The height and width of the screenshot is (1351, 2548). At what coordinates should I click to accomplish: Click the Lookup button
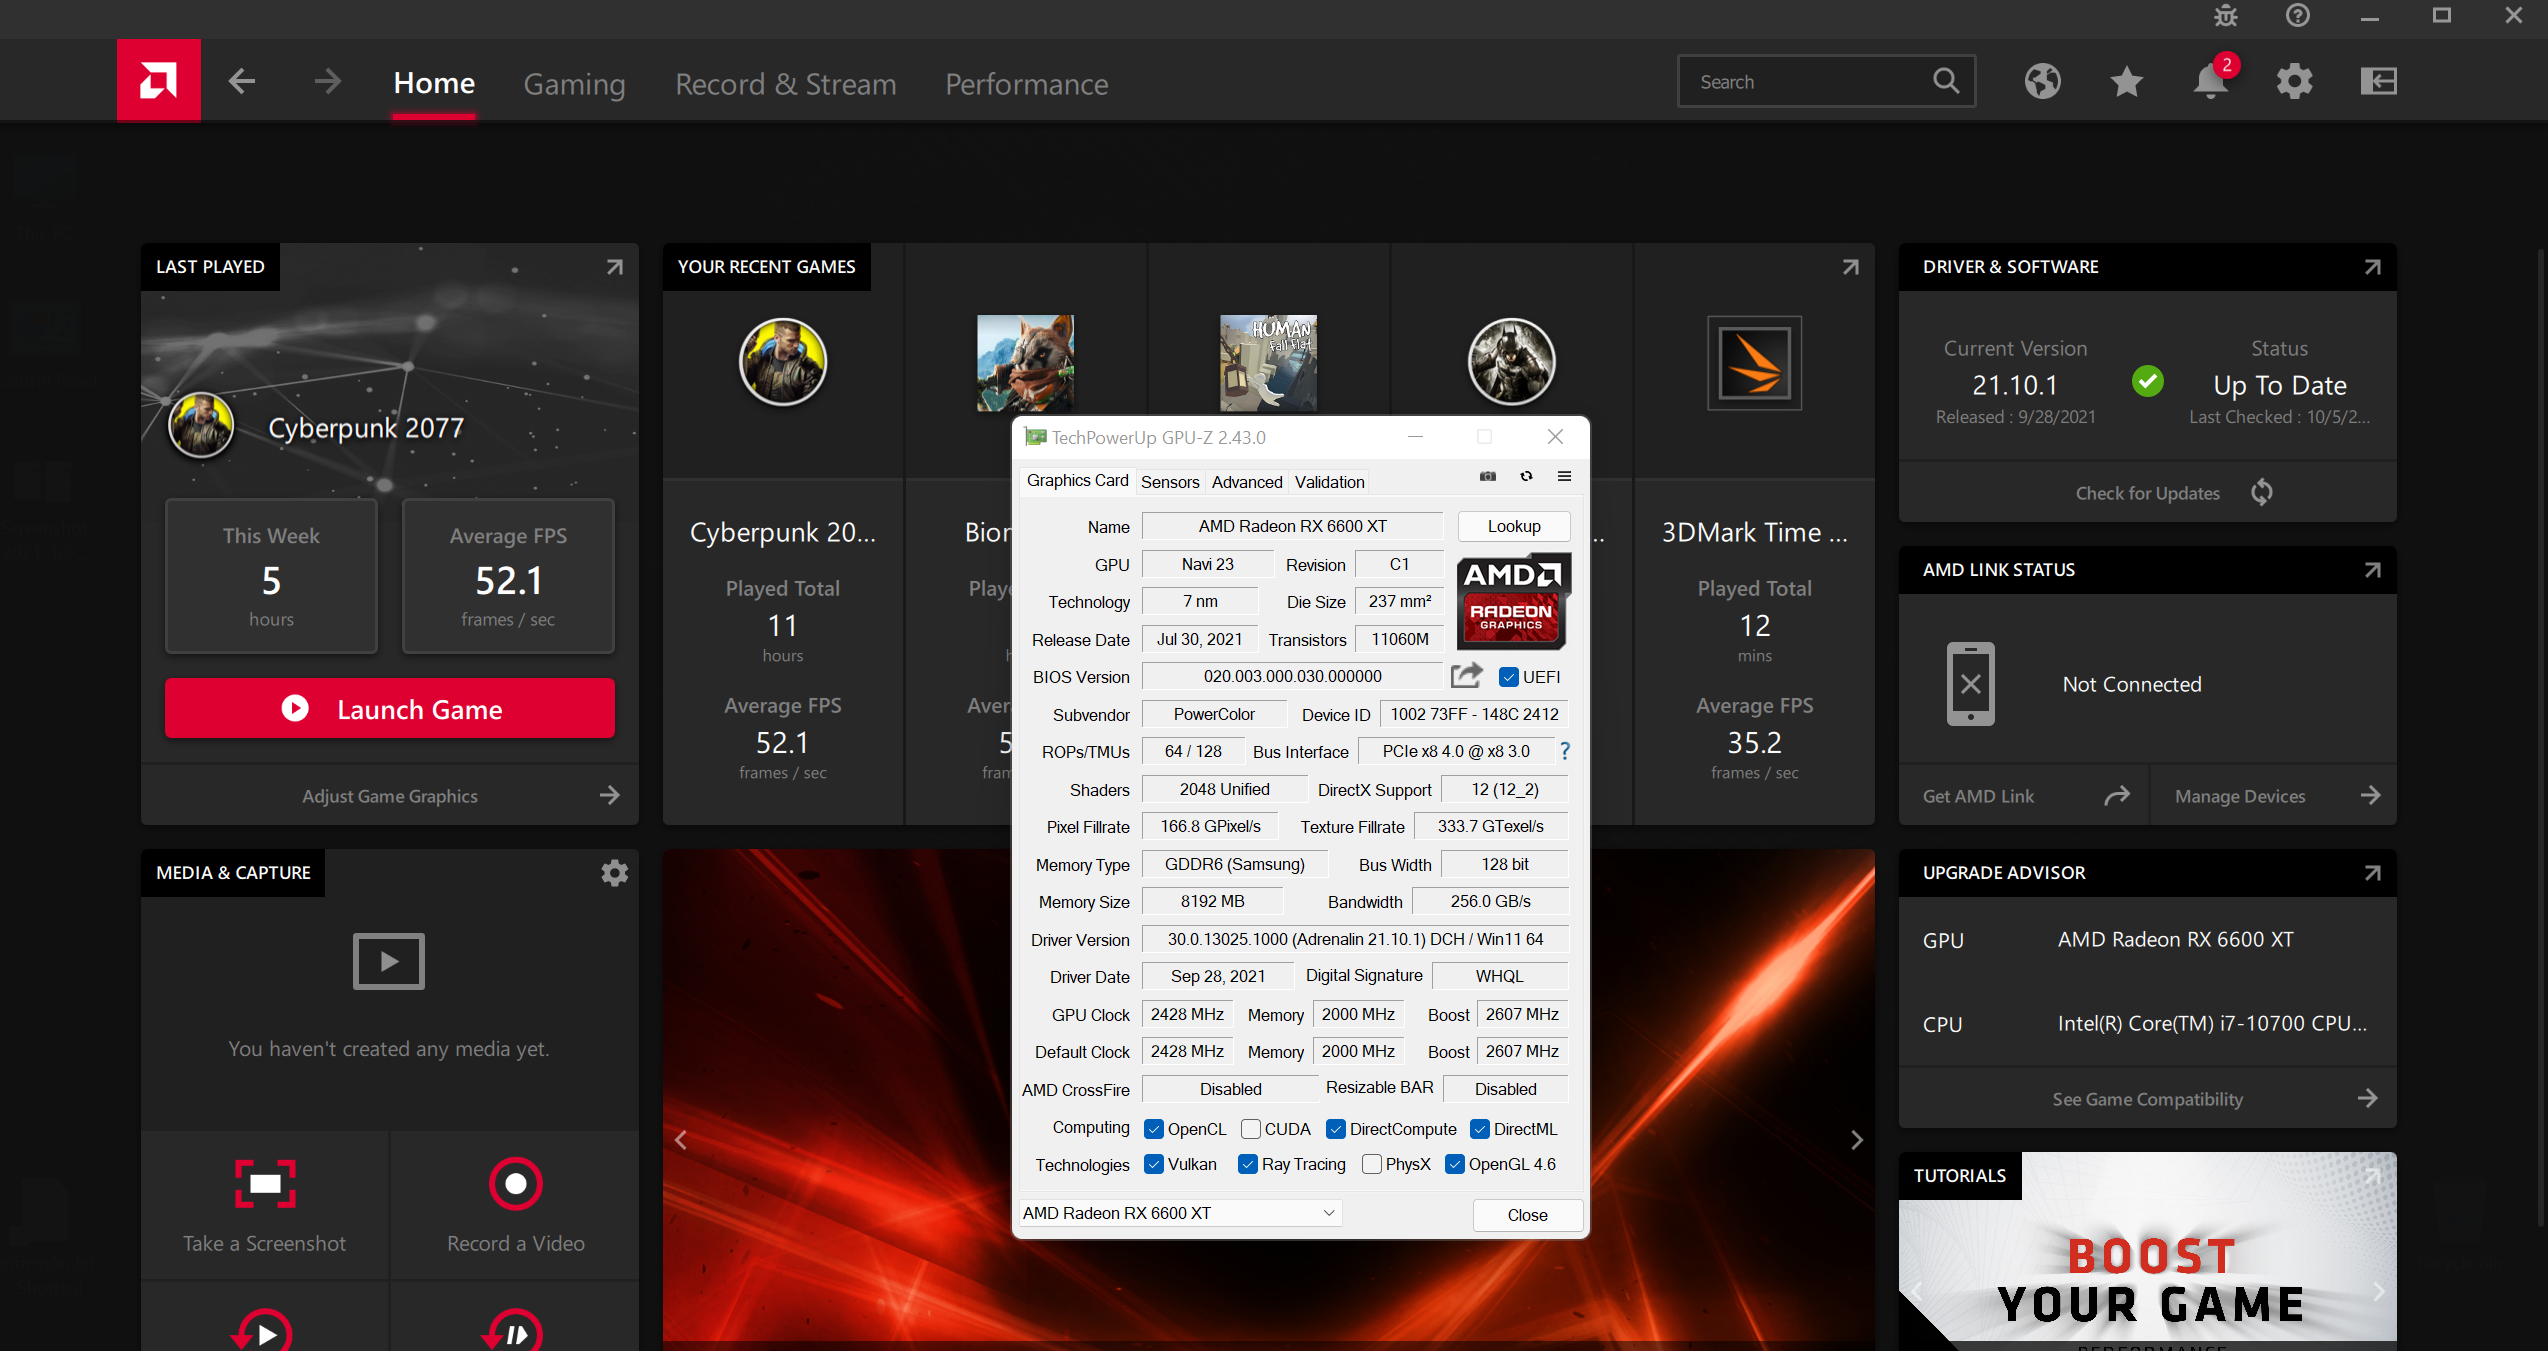point(1513,526)
